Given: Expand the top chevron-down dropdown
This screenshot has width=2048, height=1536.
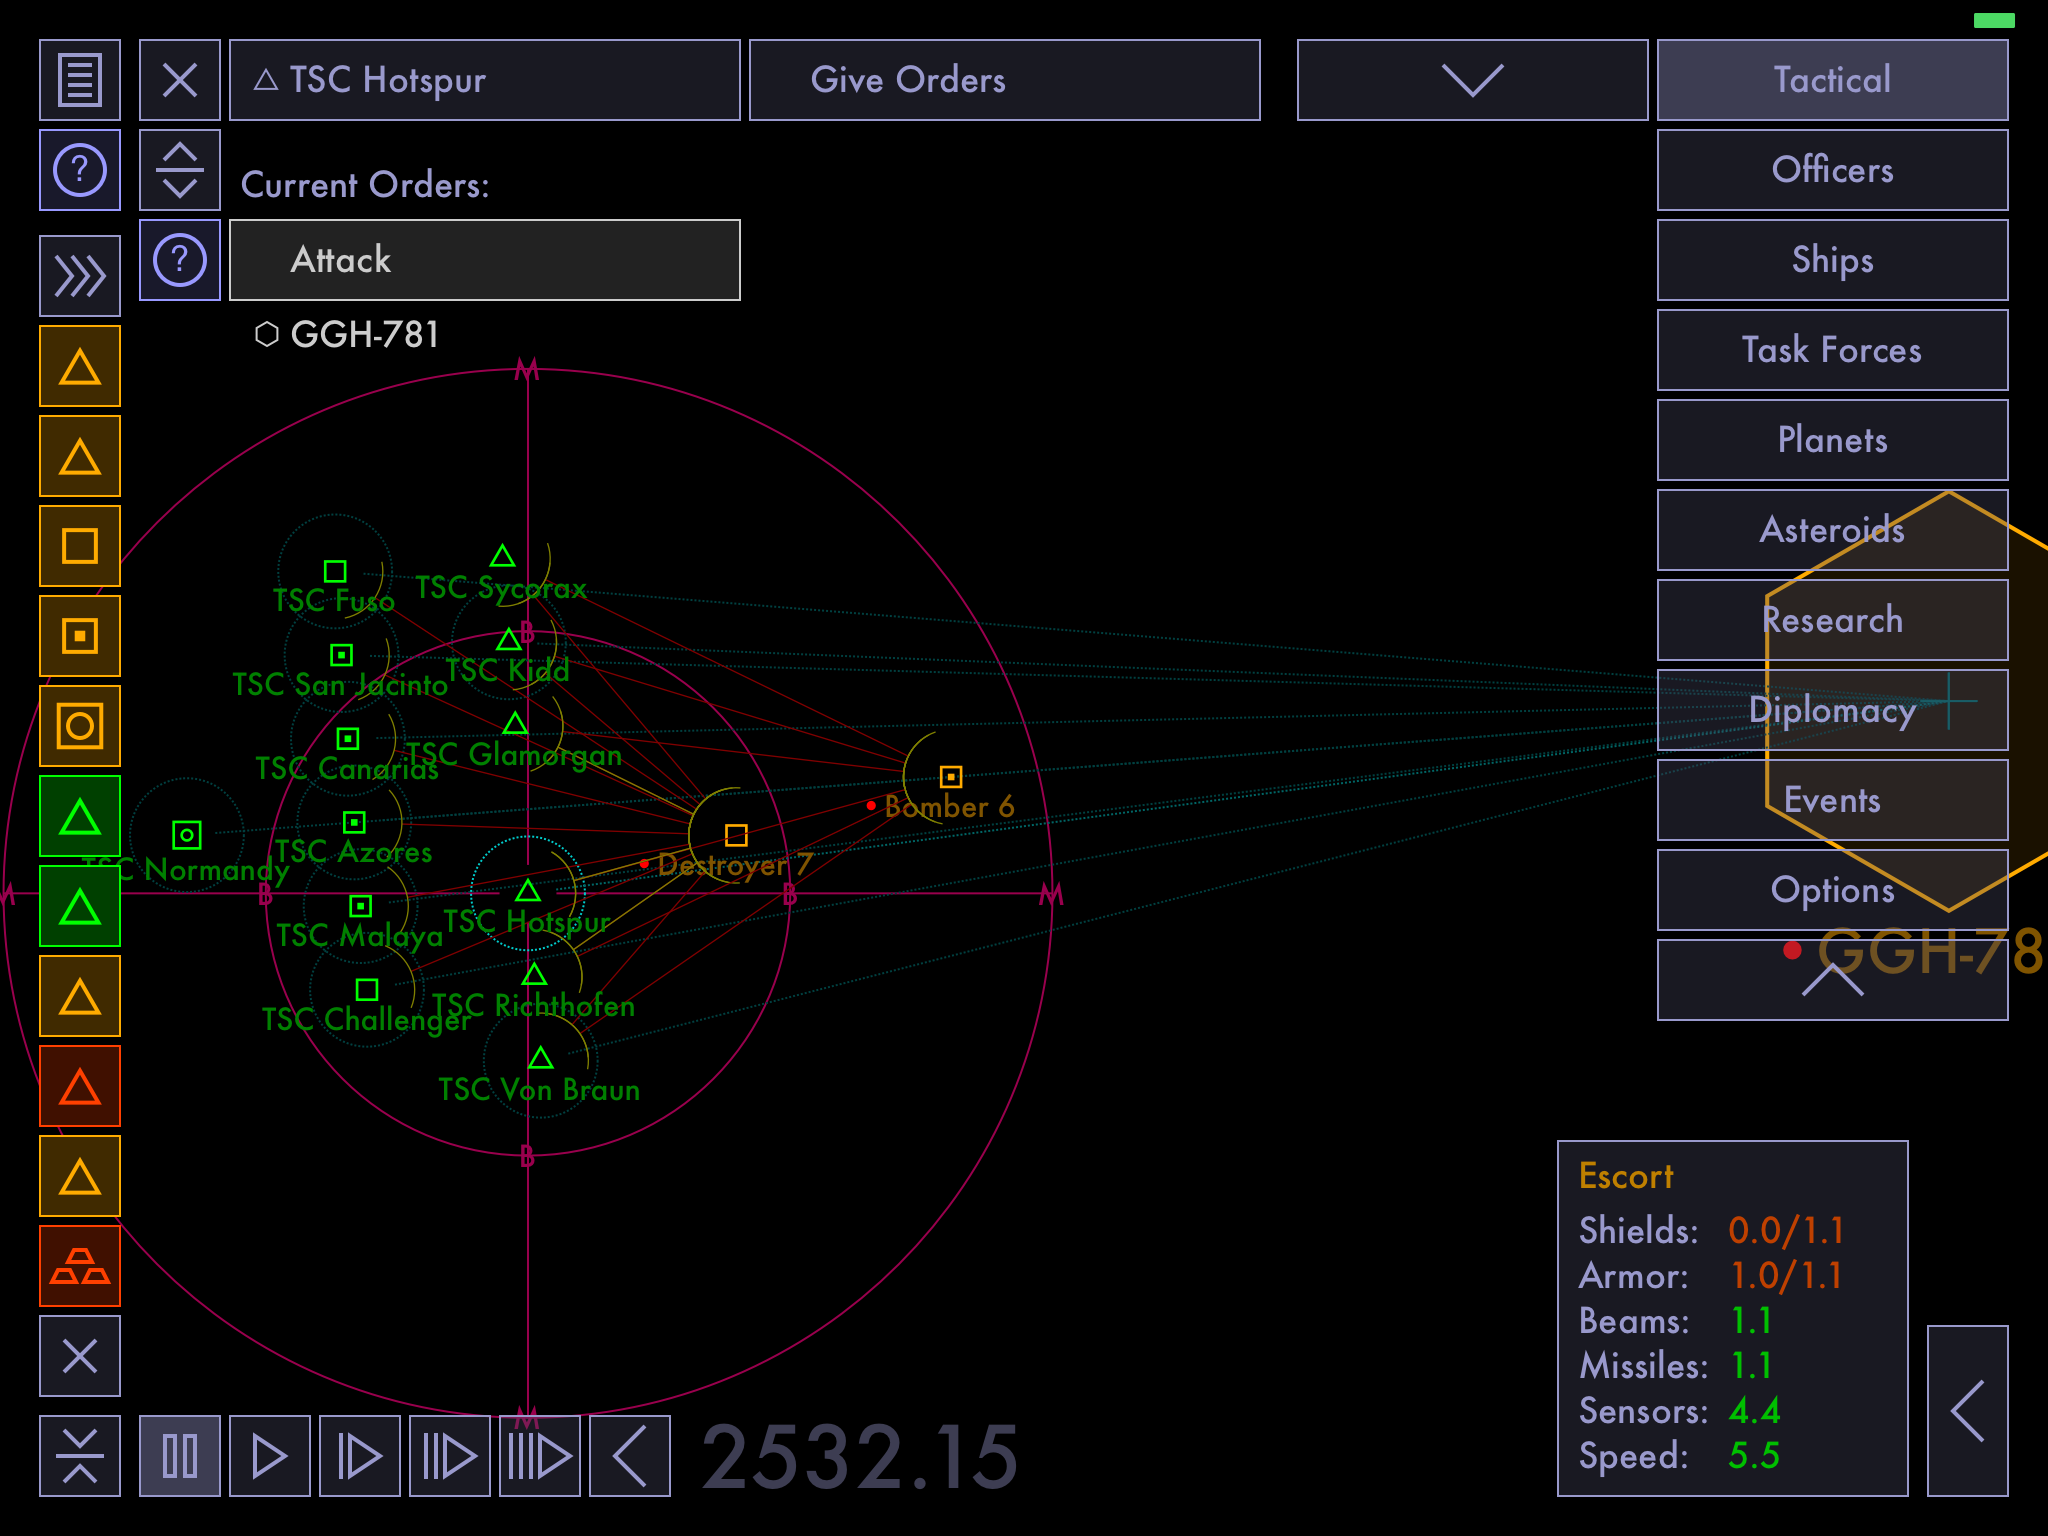Looking at the screenshot, I should 1472,80.
